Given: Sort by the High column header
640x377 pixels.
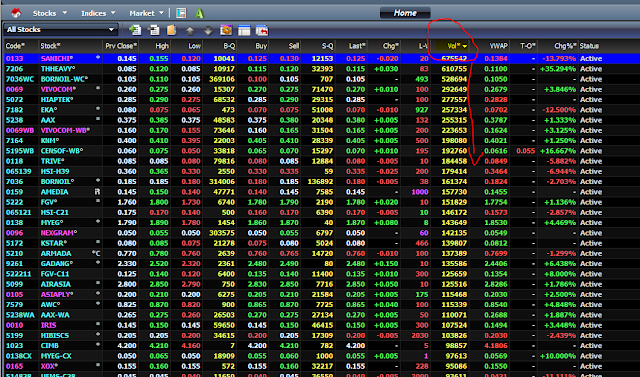Looking at the screenshot, I should (x=162, y=46).
